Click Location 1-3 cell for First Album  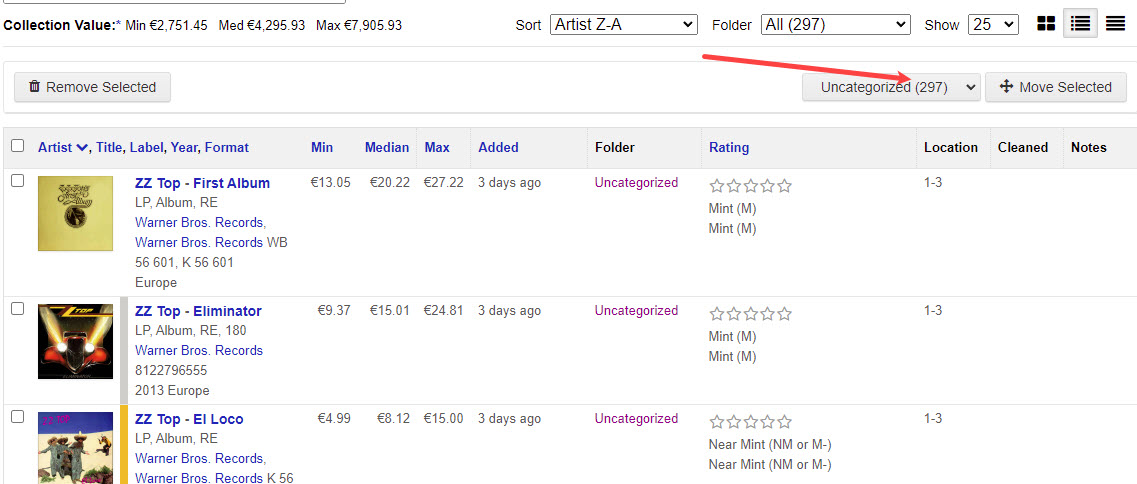(933, 183)
